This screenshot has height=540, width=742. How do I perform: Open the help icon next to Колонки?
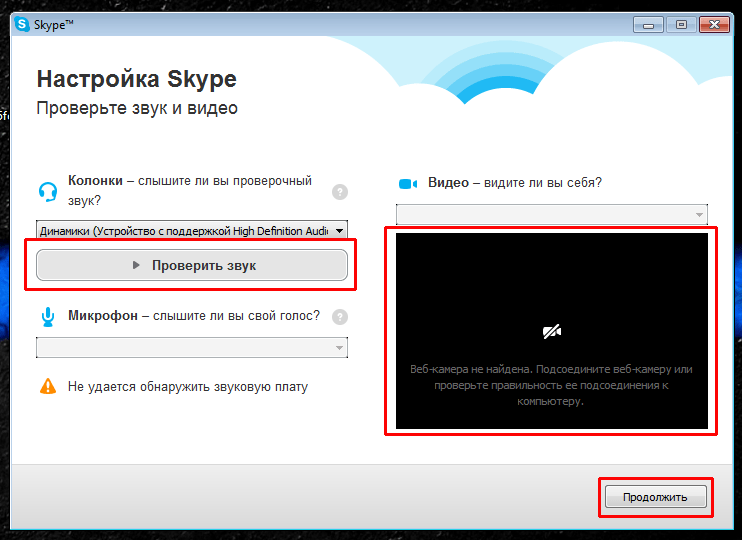click(340, 192)
